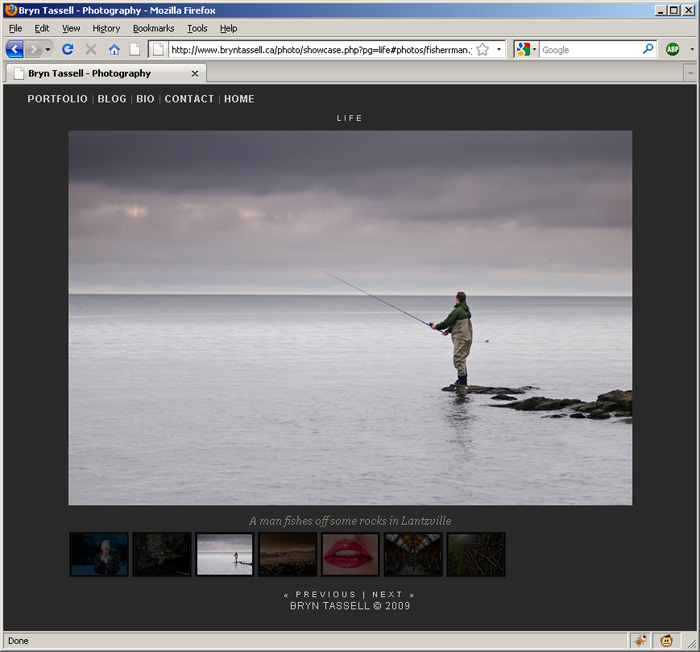Click the URL address bar text
700x652 pixels.
click(x=321, y=50)
